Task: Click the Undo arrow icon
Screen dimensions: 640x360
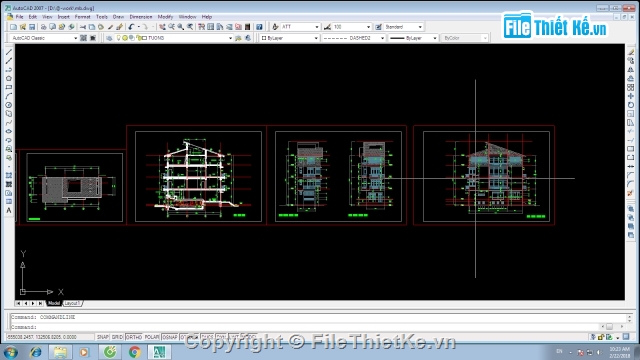Action: coord(131,27)
